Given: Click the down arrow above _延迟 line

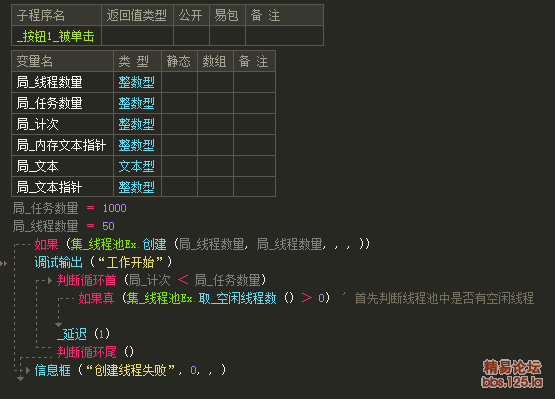Looking at the screenshot, I should [x=58, y=324].
